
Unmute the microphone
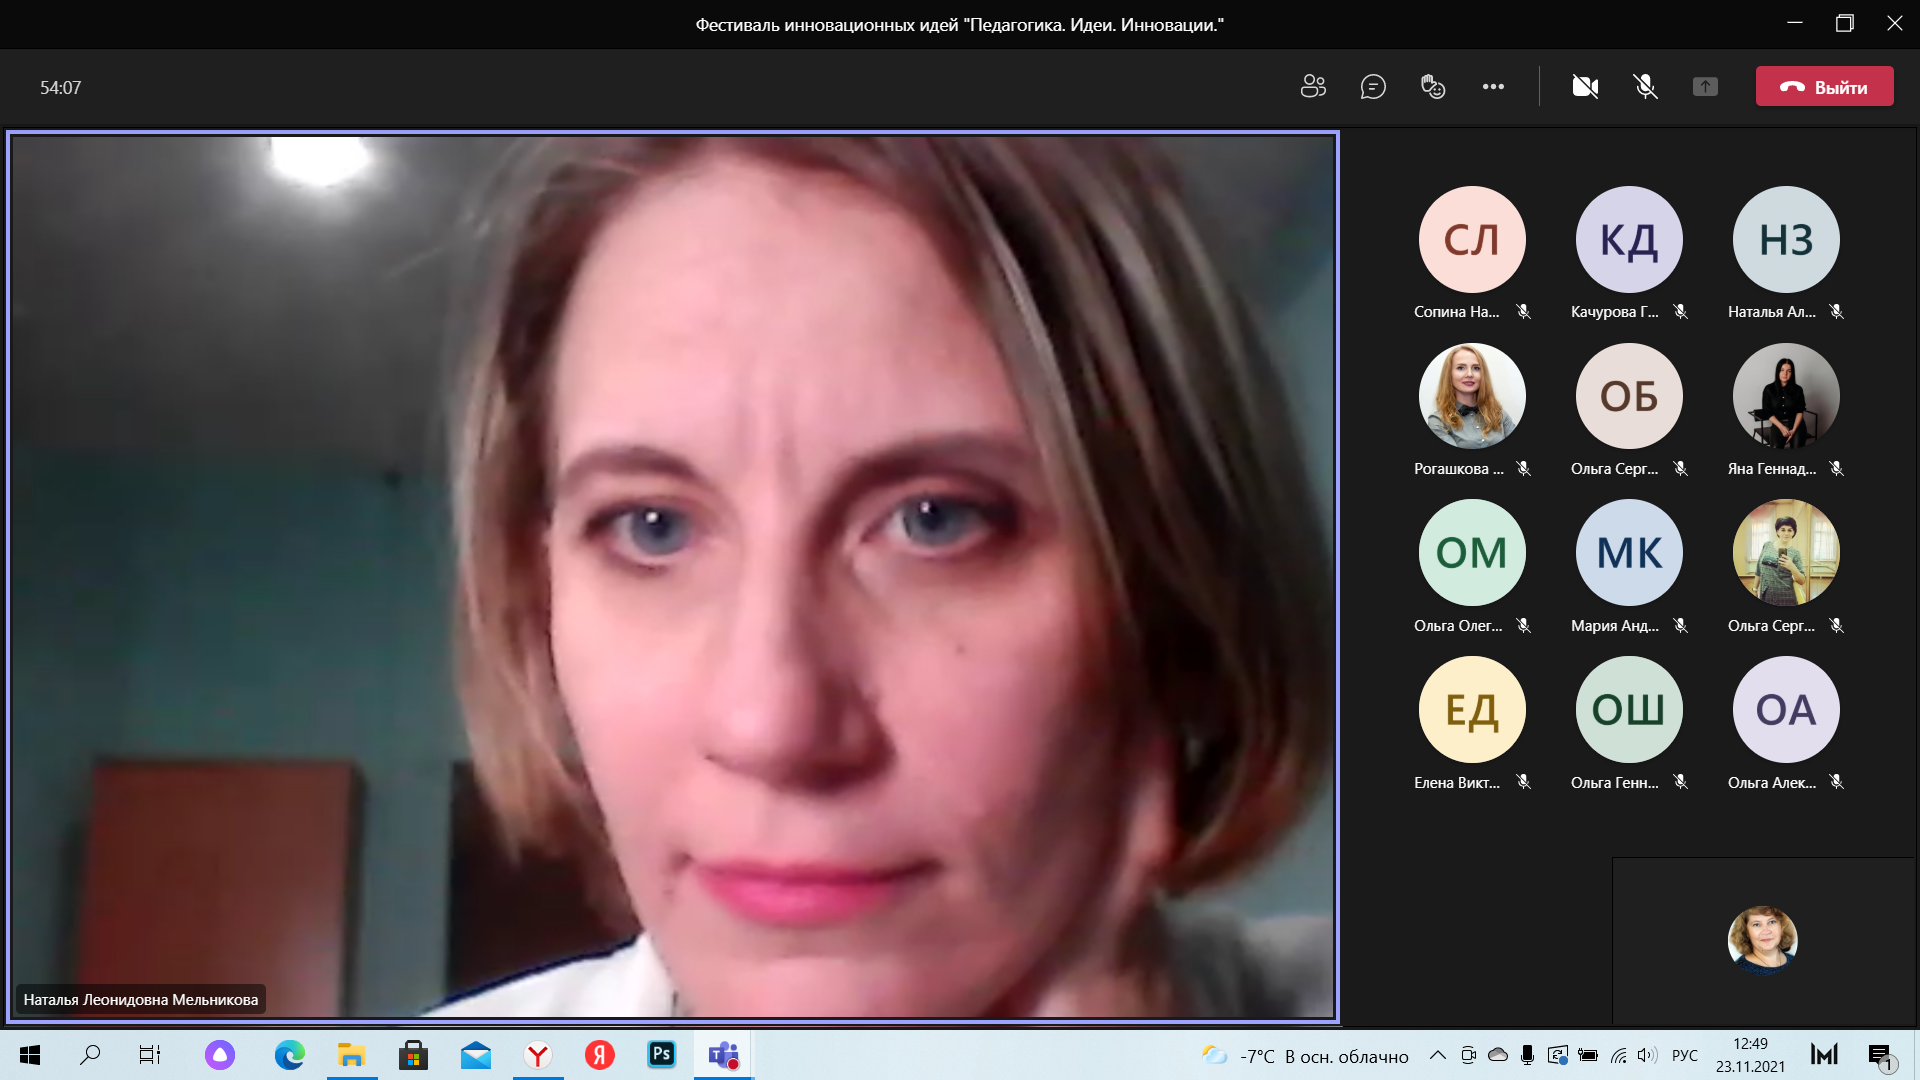[1645, 87]
